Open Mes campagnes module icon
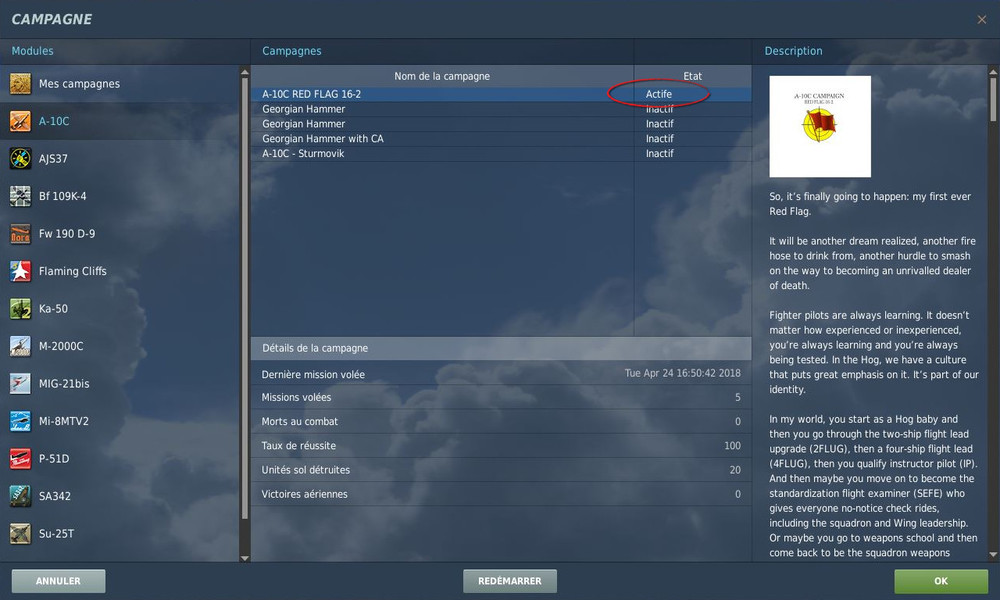This screenshot has height=600, width=1000. pos(20,84)
